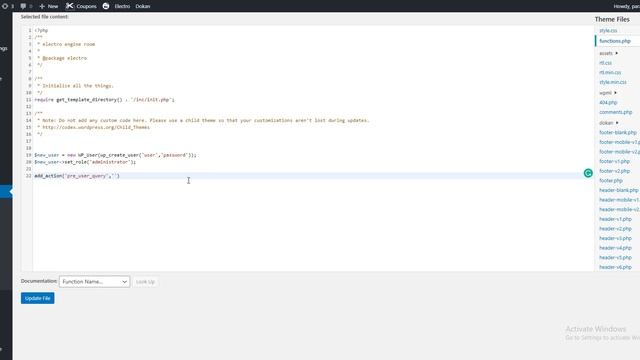Open style.min.css theme file
This screenshot has height=360, width=640.
613,82
